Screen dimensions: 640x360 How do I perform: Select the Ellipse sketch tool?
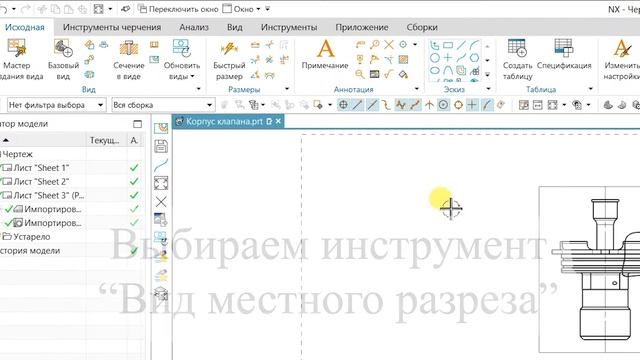click(x=435, y=71)
